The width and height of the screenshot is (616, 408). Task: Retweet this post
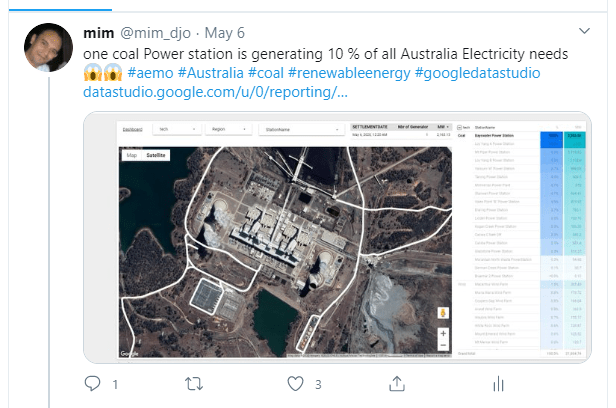click(x=194, y=383)
